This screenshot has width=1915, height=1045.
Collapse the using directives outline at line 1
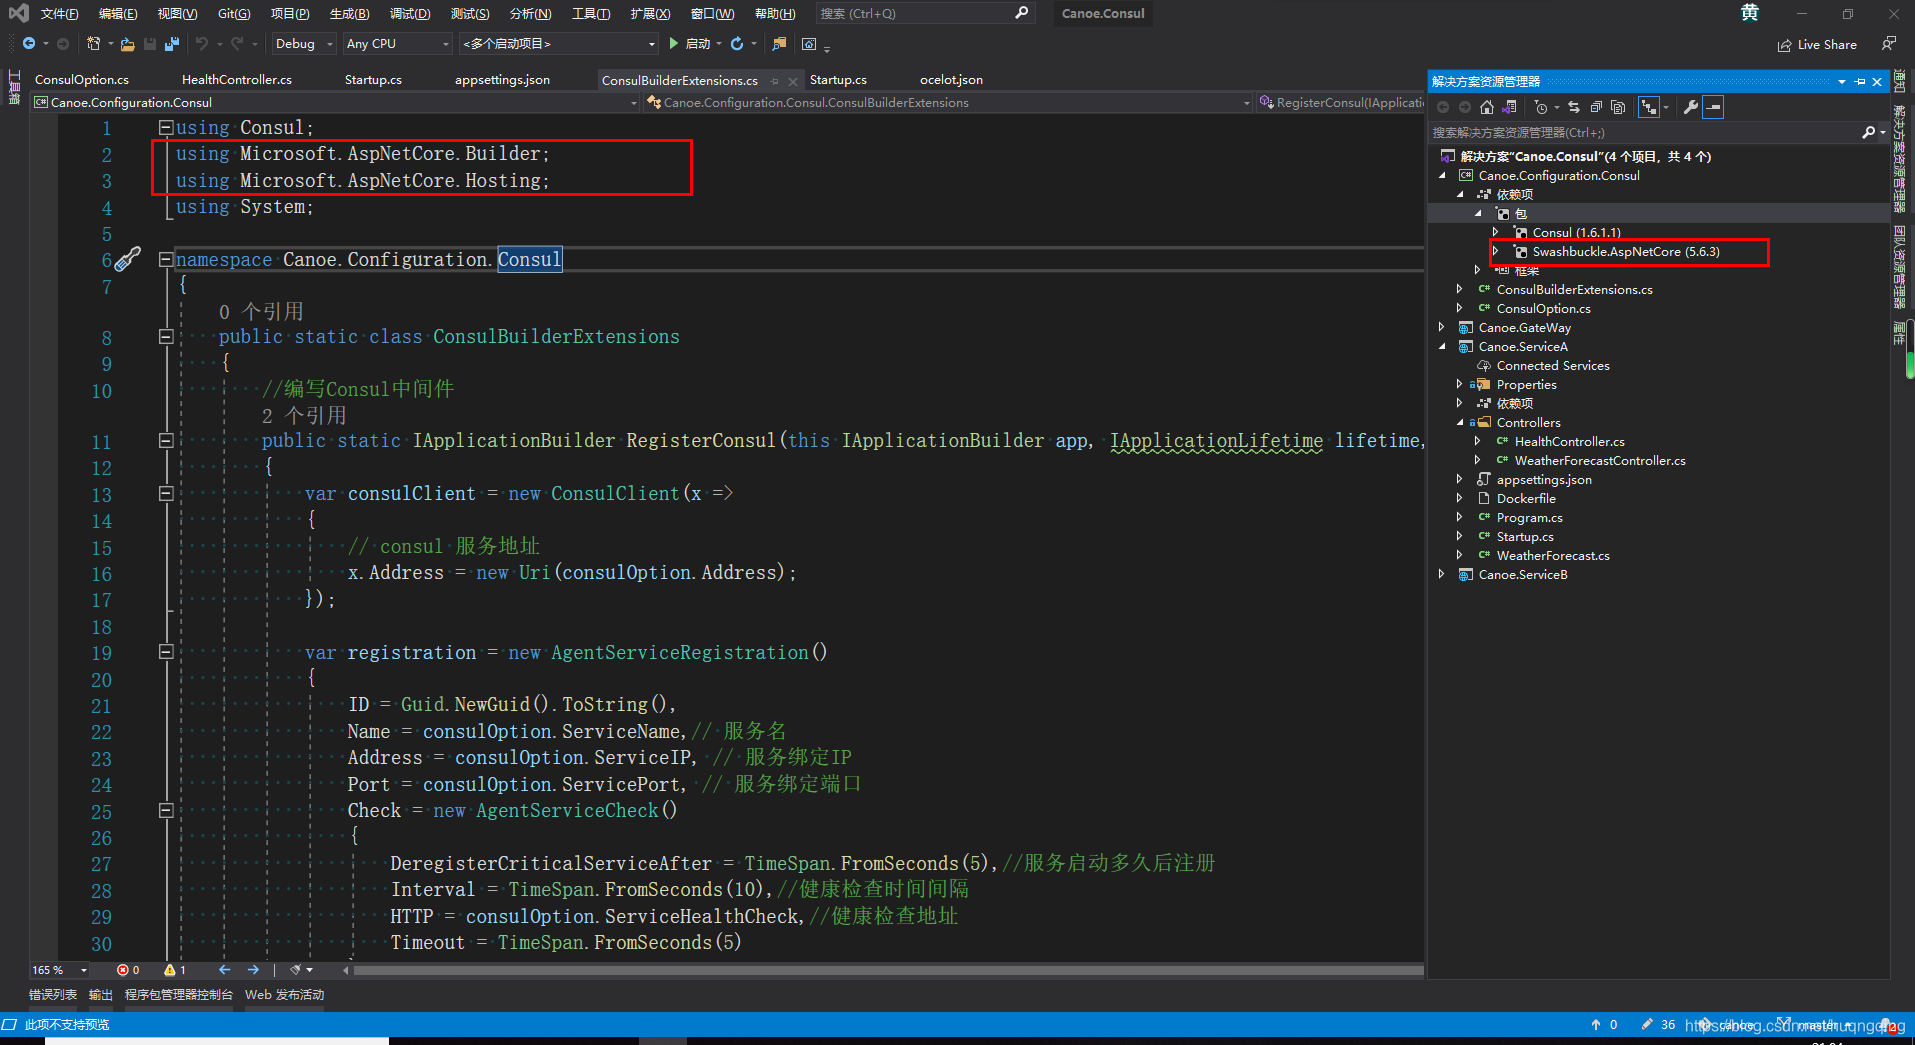tap(166, 128)
